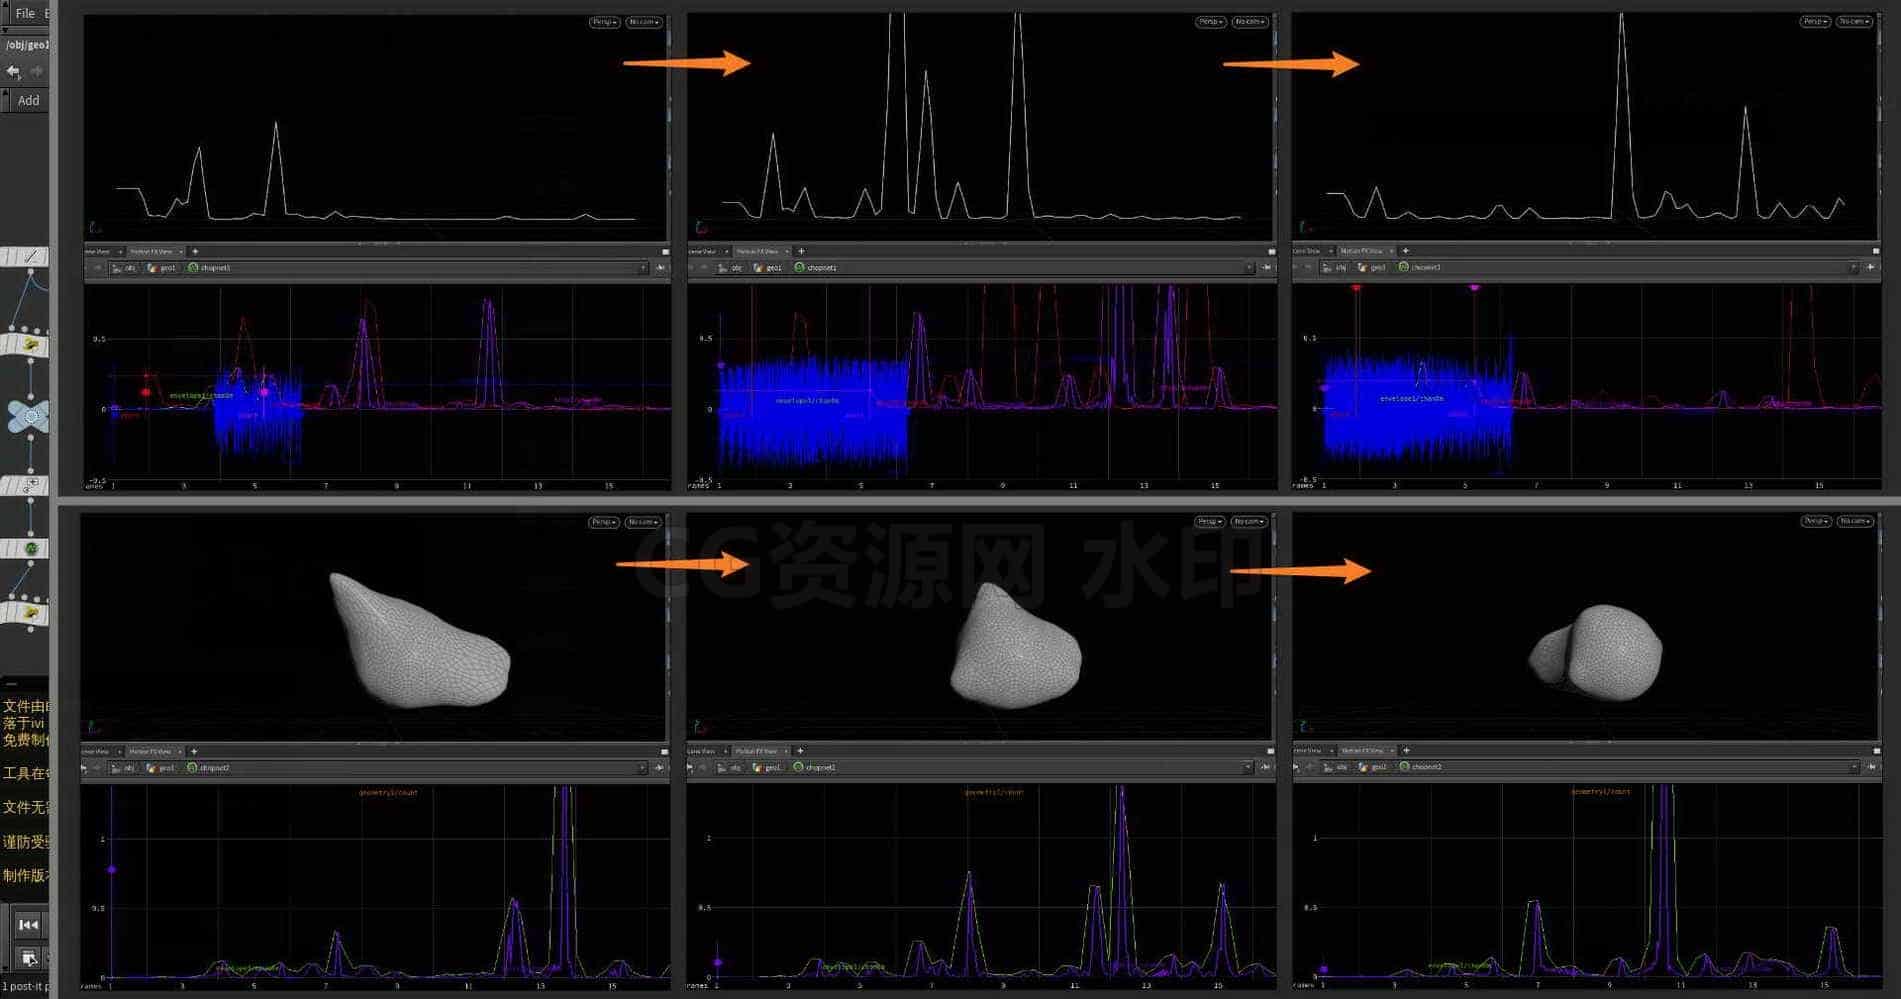
Task: Open Persp dropdown in top-middle viewport
Action: coord(1210,22)
